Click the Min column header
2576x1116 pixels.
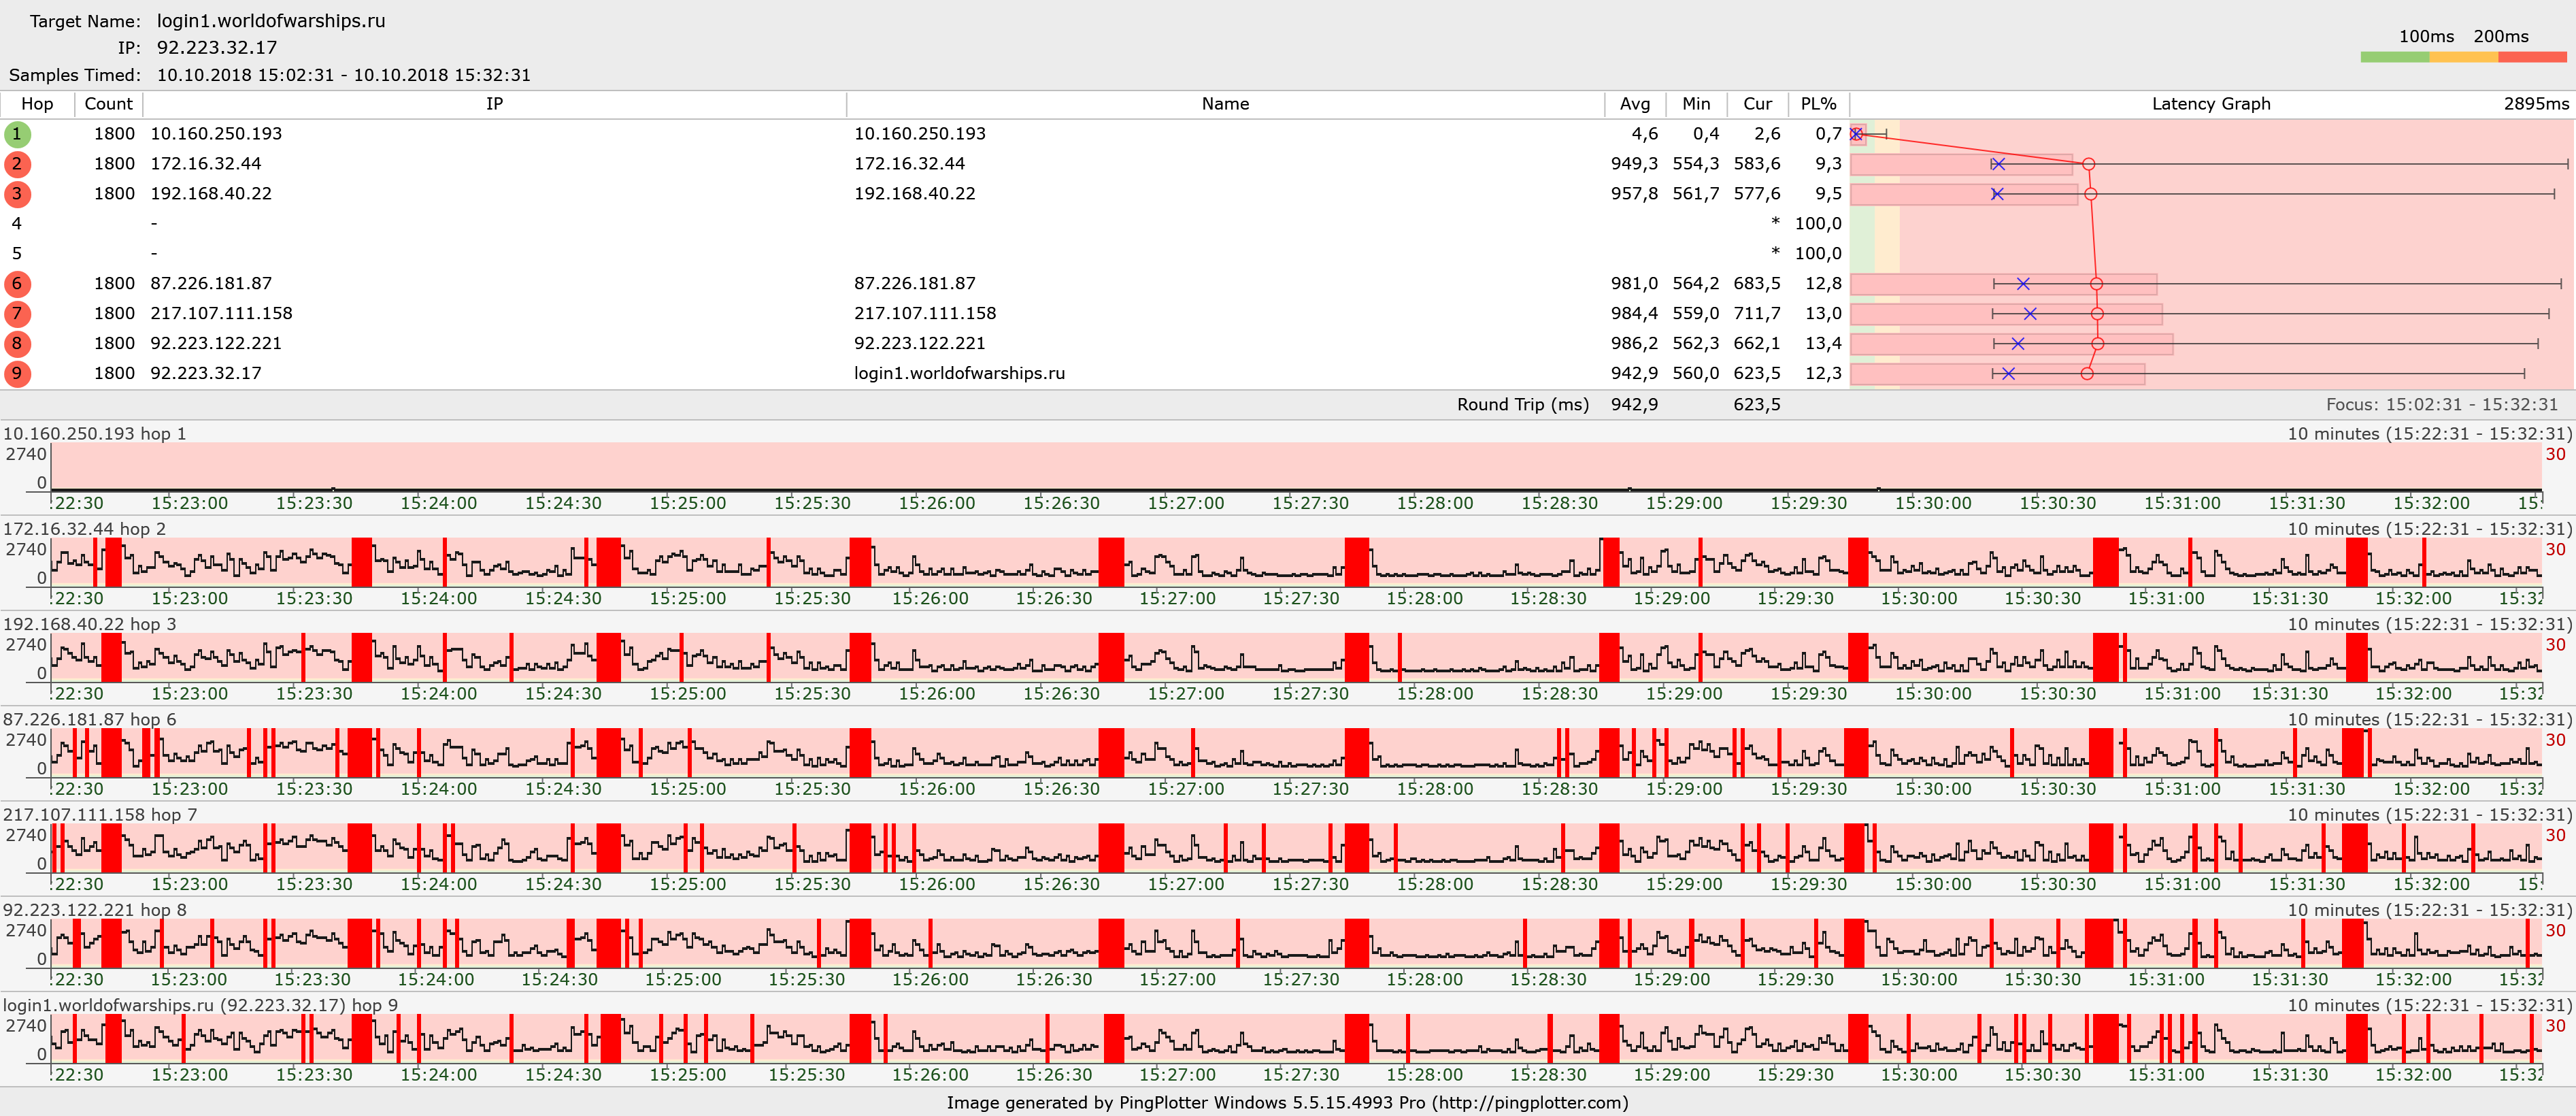click(x=1696, y=104)
